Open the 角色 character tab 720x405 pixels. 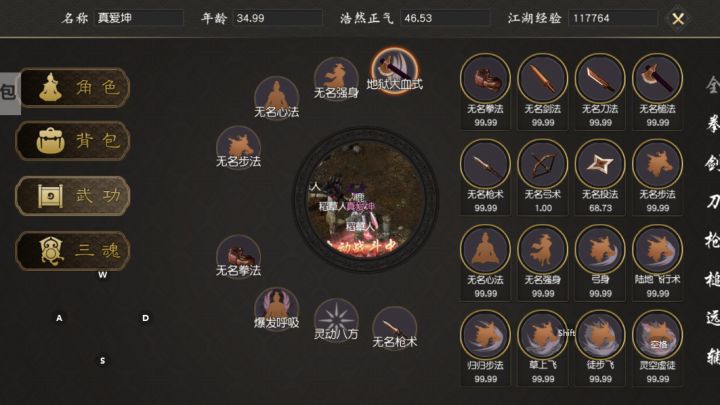click(74, 88)
